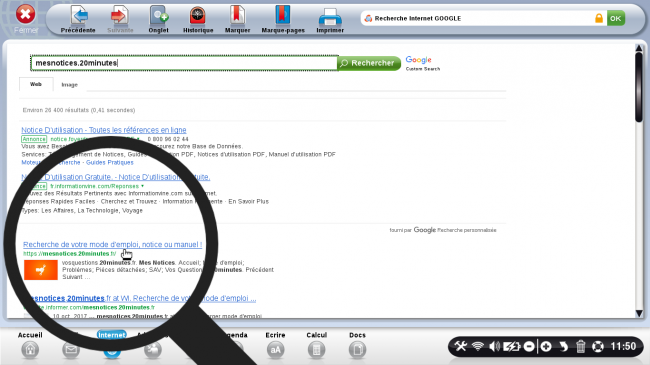Viewport: 650px width, 365px height.
Task: Click the search field containing mesnotices.20minutes
Action: [184, 63]
